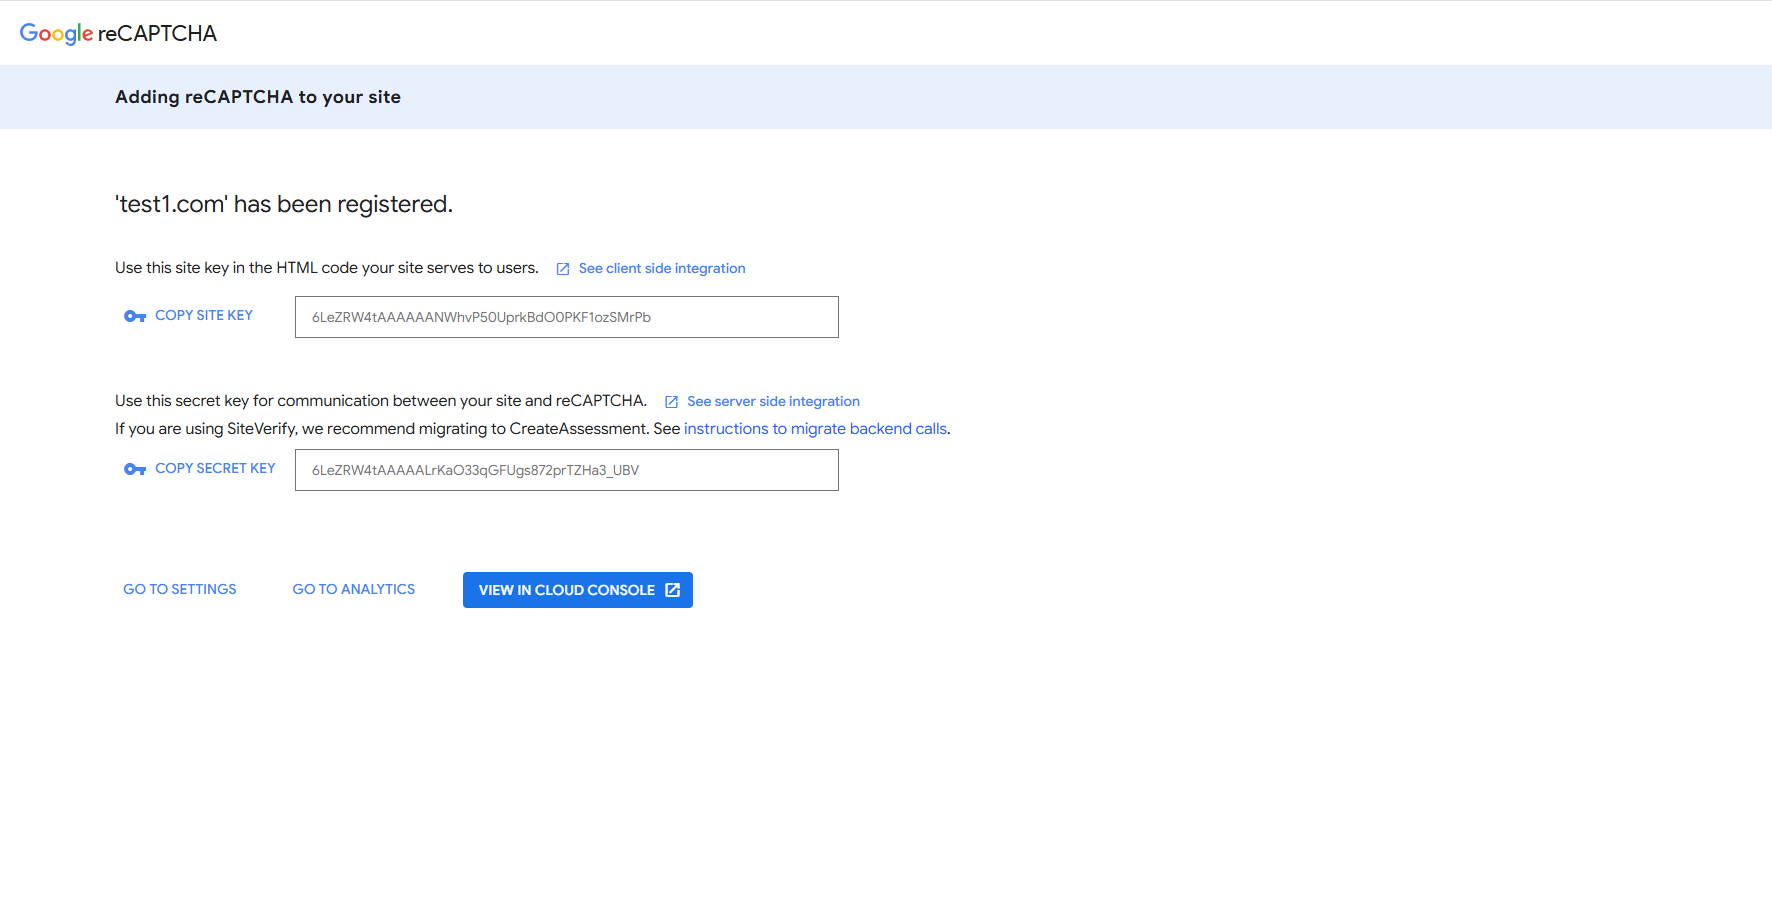Viewport: 1772px width, 911px height.
Task: Click the Google reCAPTCHA logo
Action: pyautogui.click(x=118, y=33)
